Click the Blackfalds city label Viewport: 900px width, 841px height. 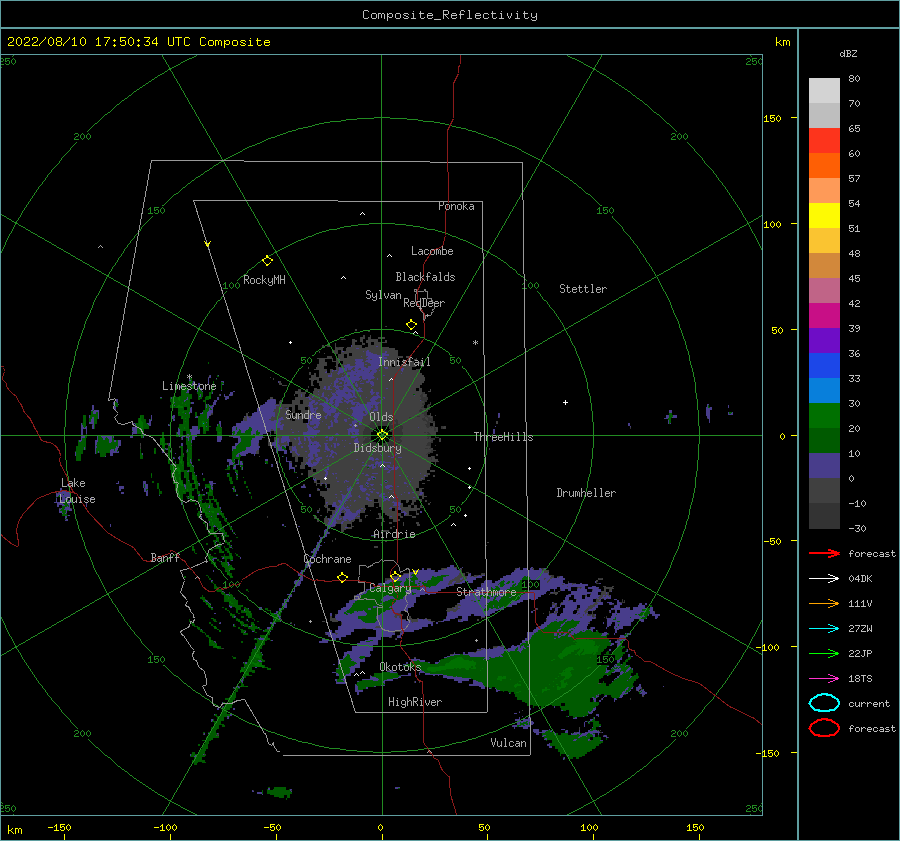coord(425,277)
